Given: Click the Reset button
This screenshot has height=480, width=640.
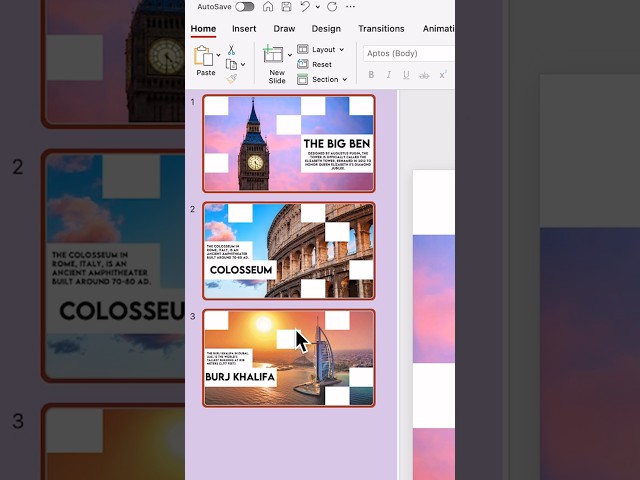Looking at the screenshot, I should click(x=314, y=64).
